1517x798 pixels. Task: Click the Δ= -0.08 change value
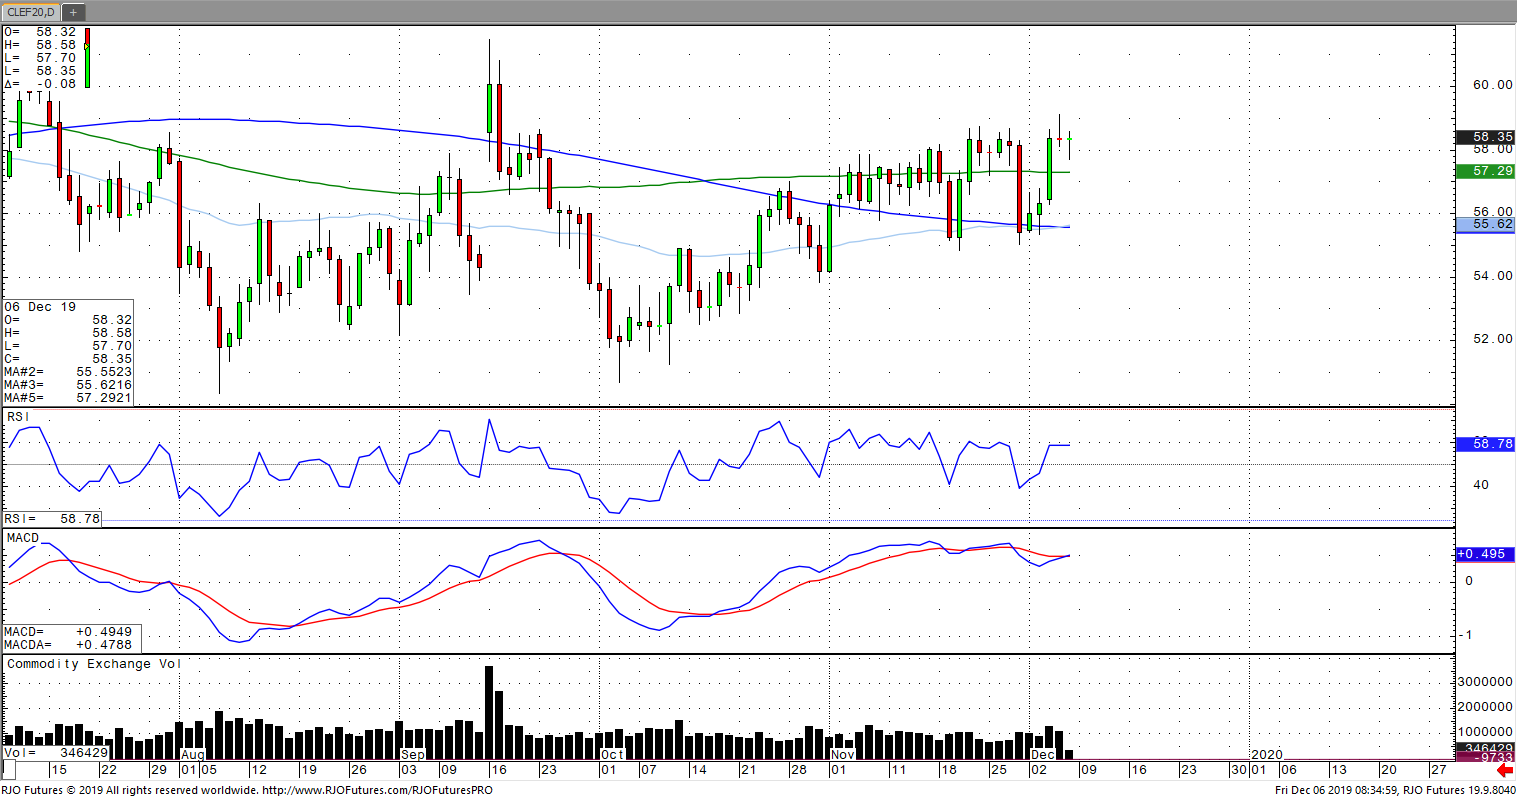pyautogui.click(x=40, y=84)
